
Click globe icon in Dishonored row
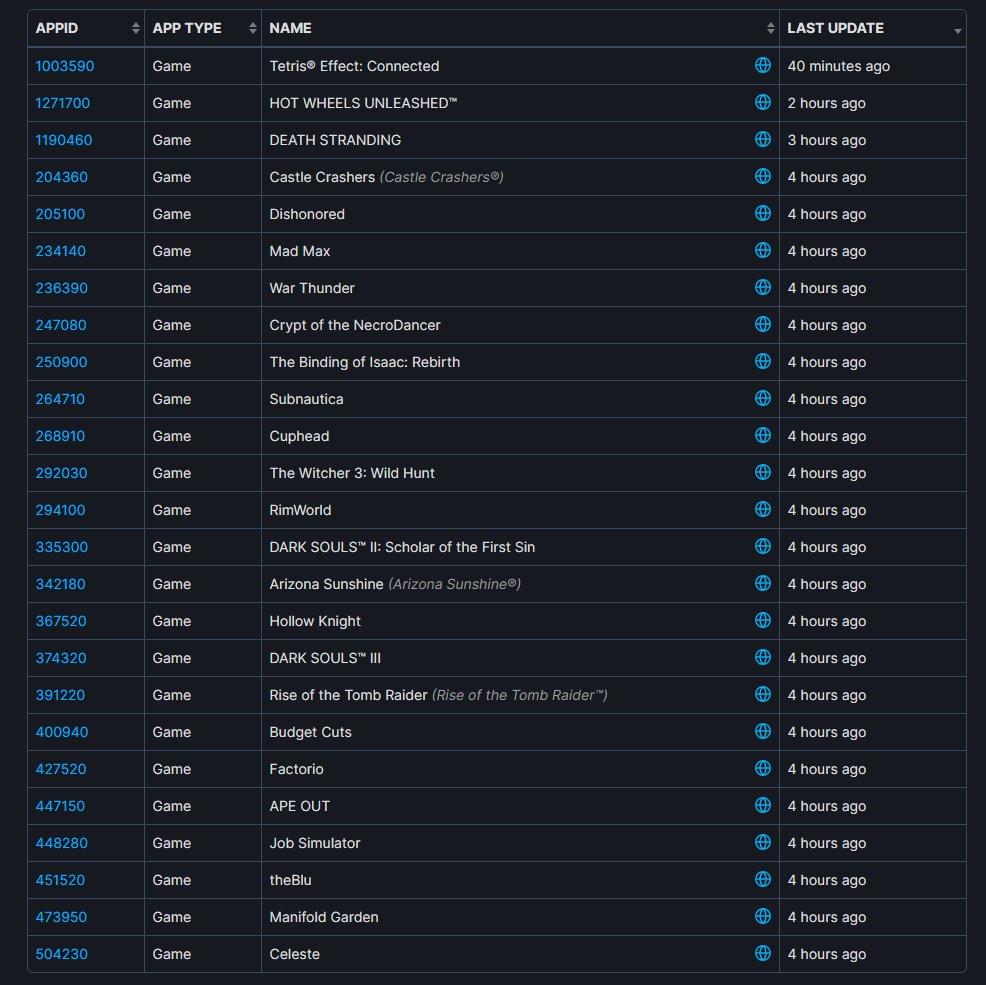pos(763,213)
